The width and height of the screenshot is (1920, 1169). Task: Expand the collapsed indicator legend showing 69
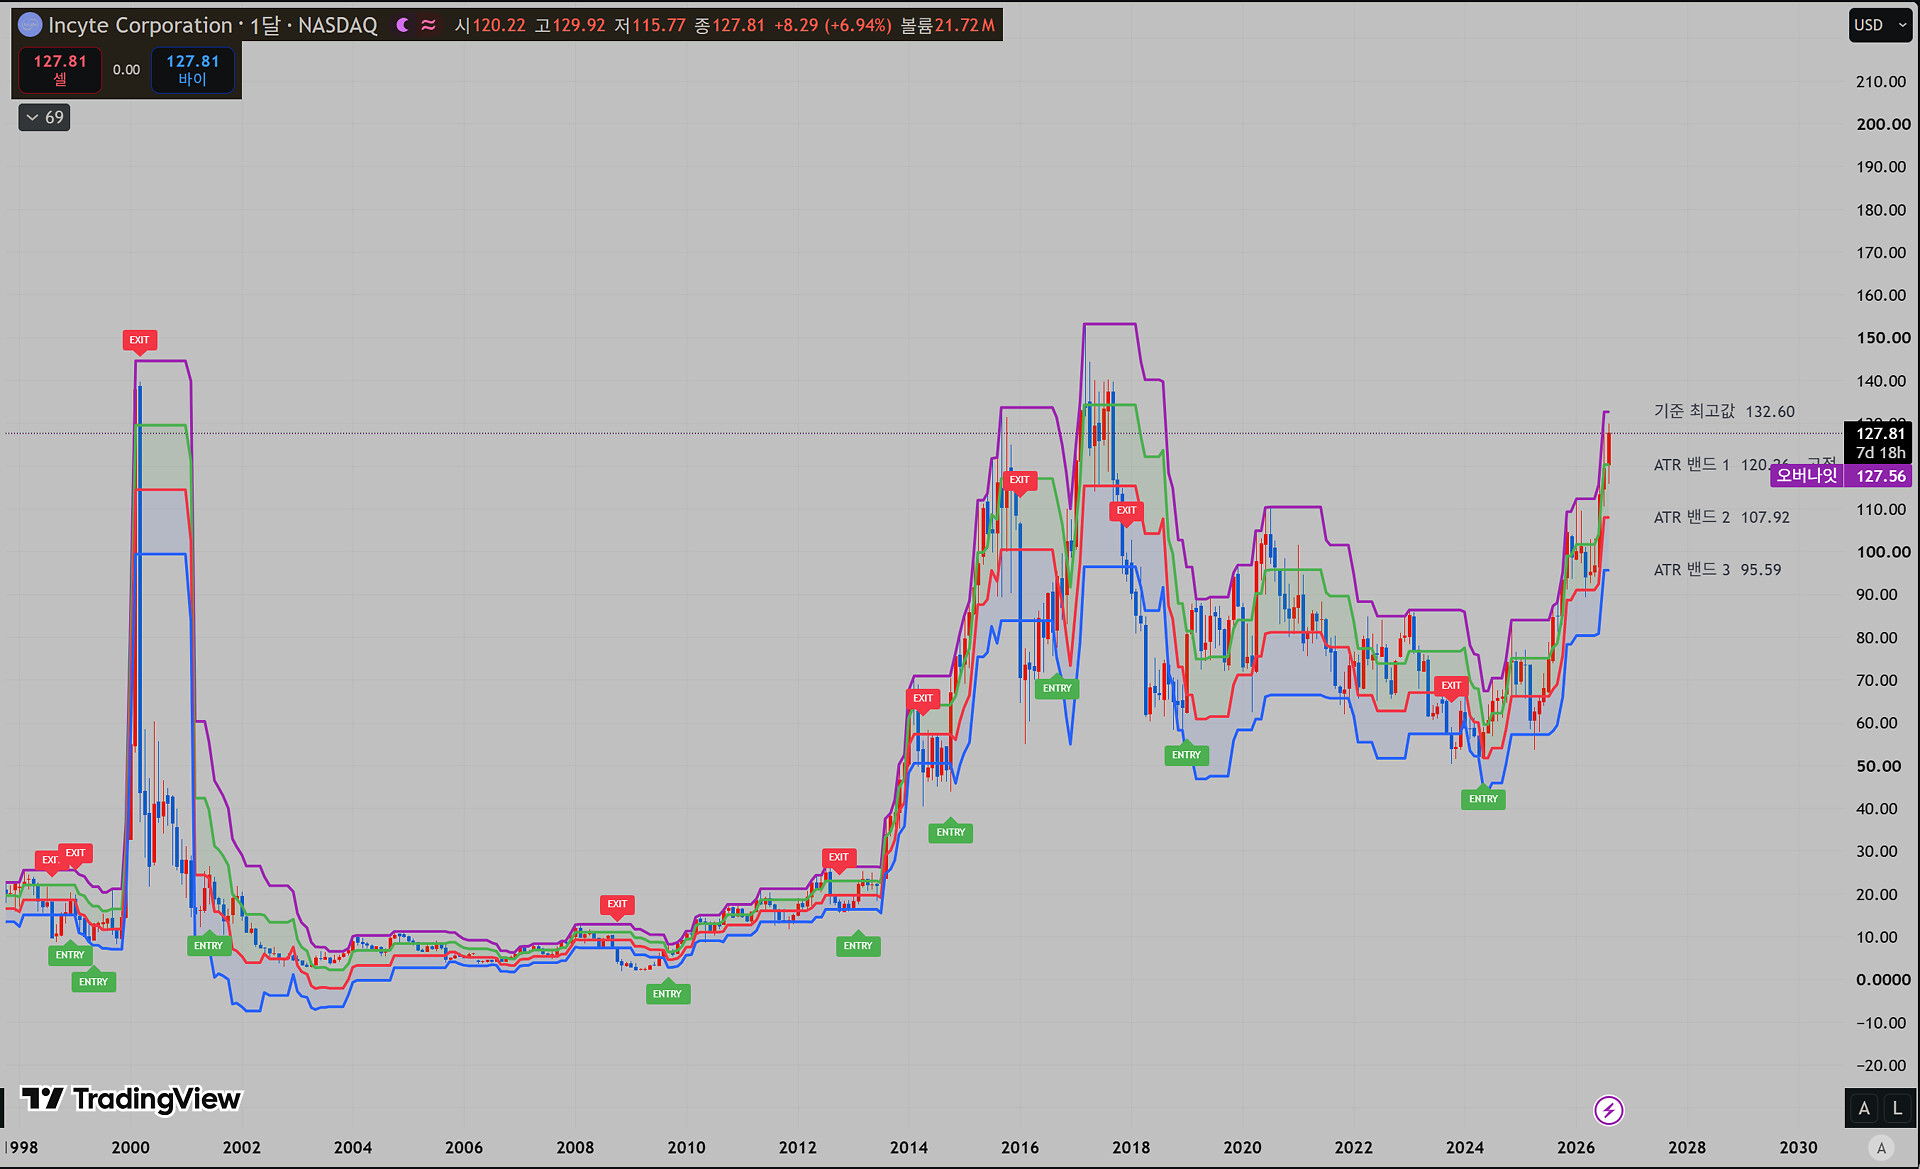point(44,118)
